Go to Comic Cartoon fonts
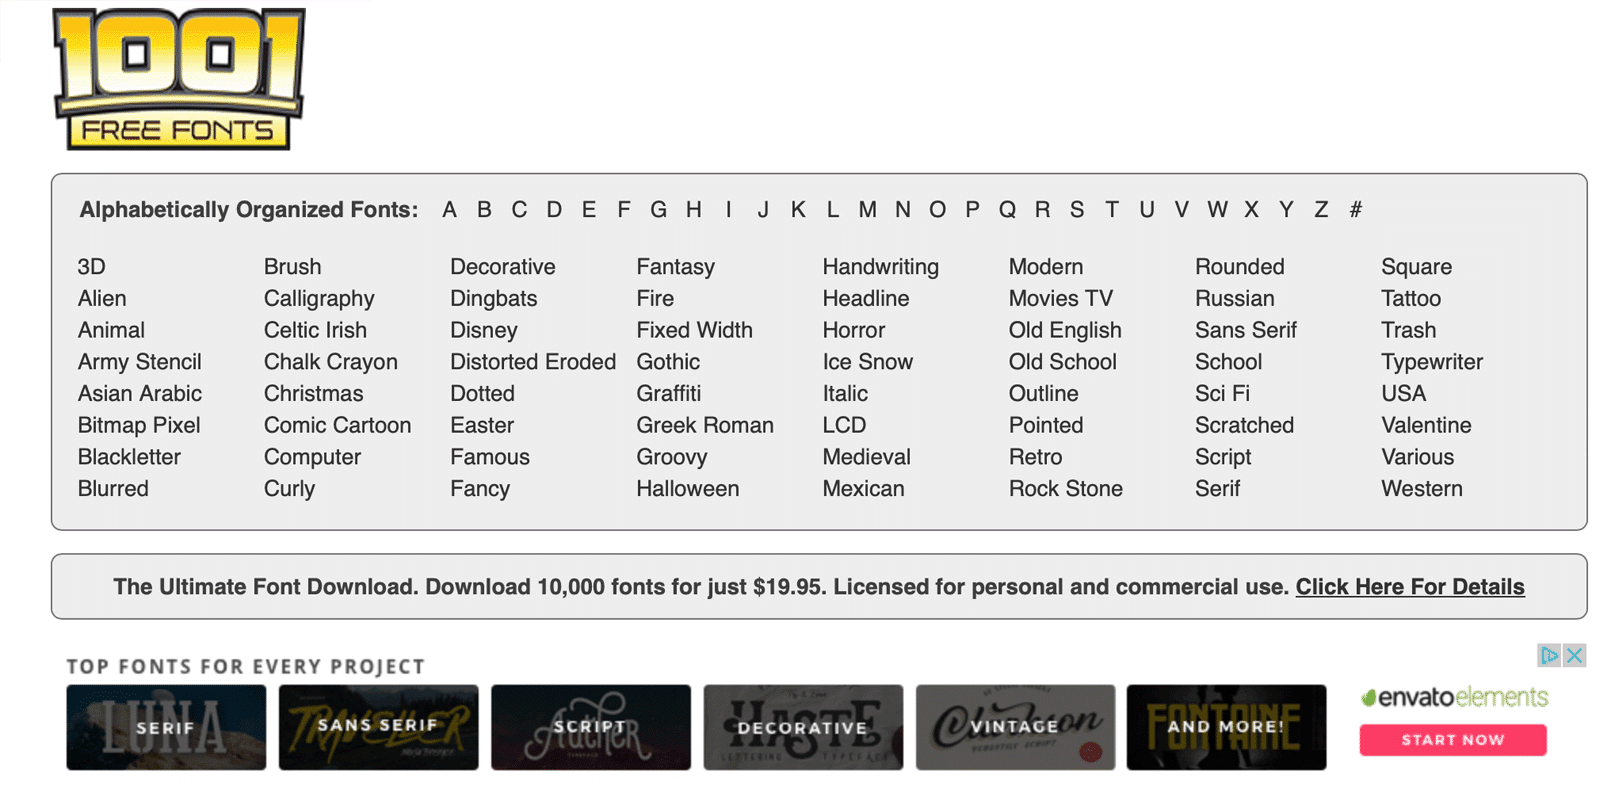 337,425
